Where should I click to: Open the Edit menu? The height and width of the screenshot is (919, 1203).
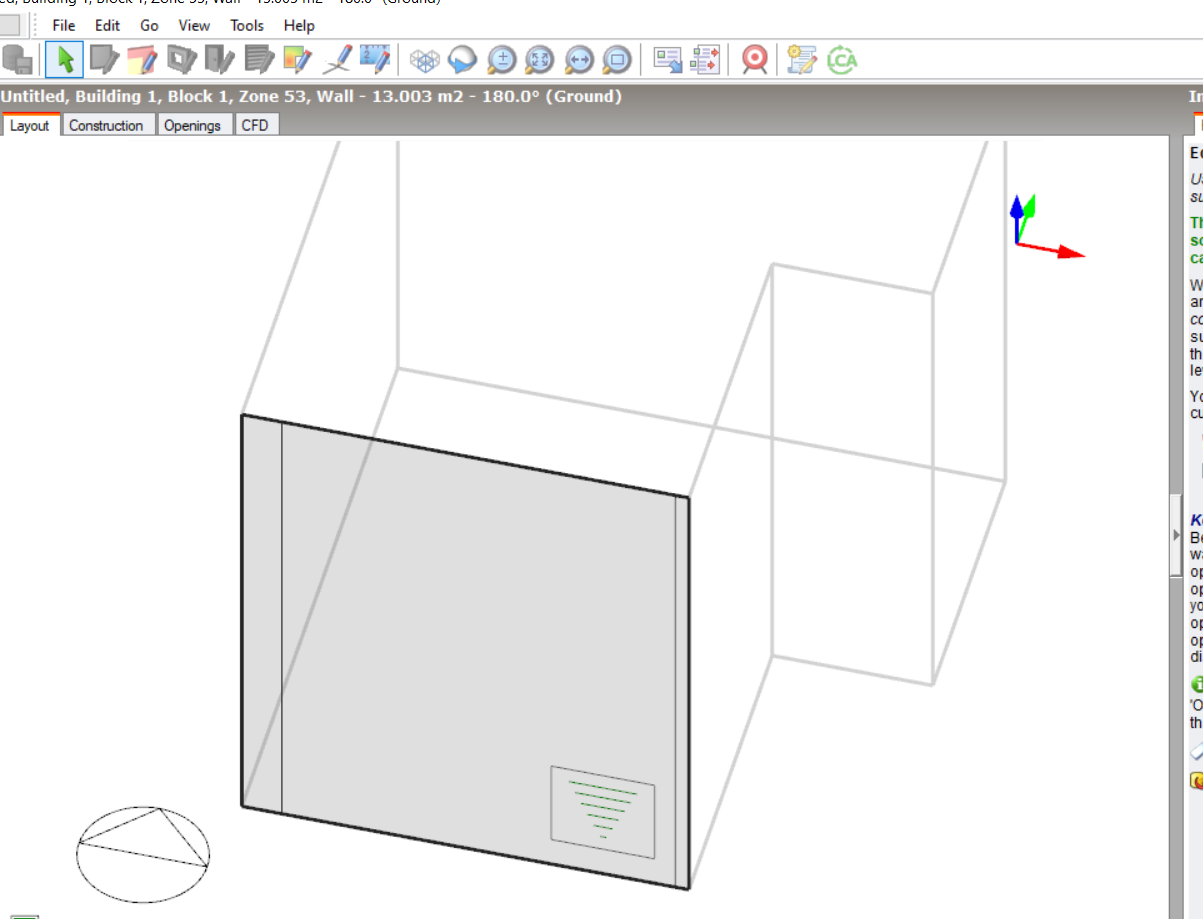[108, 25]
